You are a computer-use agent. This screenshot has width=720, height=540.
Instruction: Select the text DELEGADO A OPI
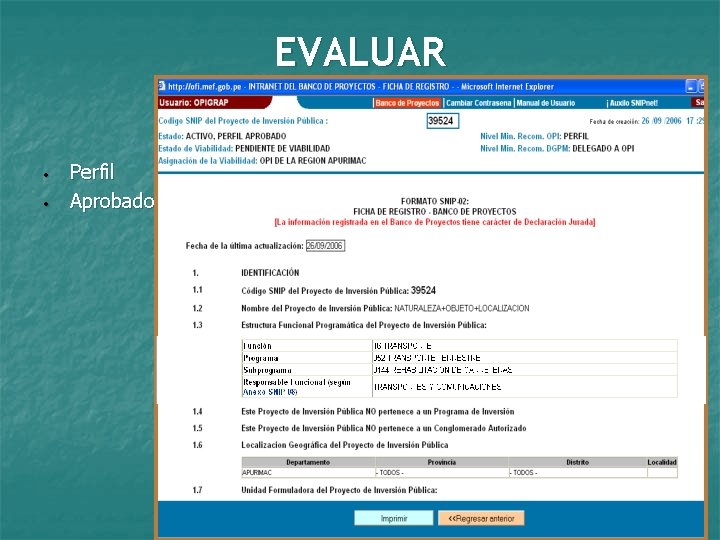[603, 148]
